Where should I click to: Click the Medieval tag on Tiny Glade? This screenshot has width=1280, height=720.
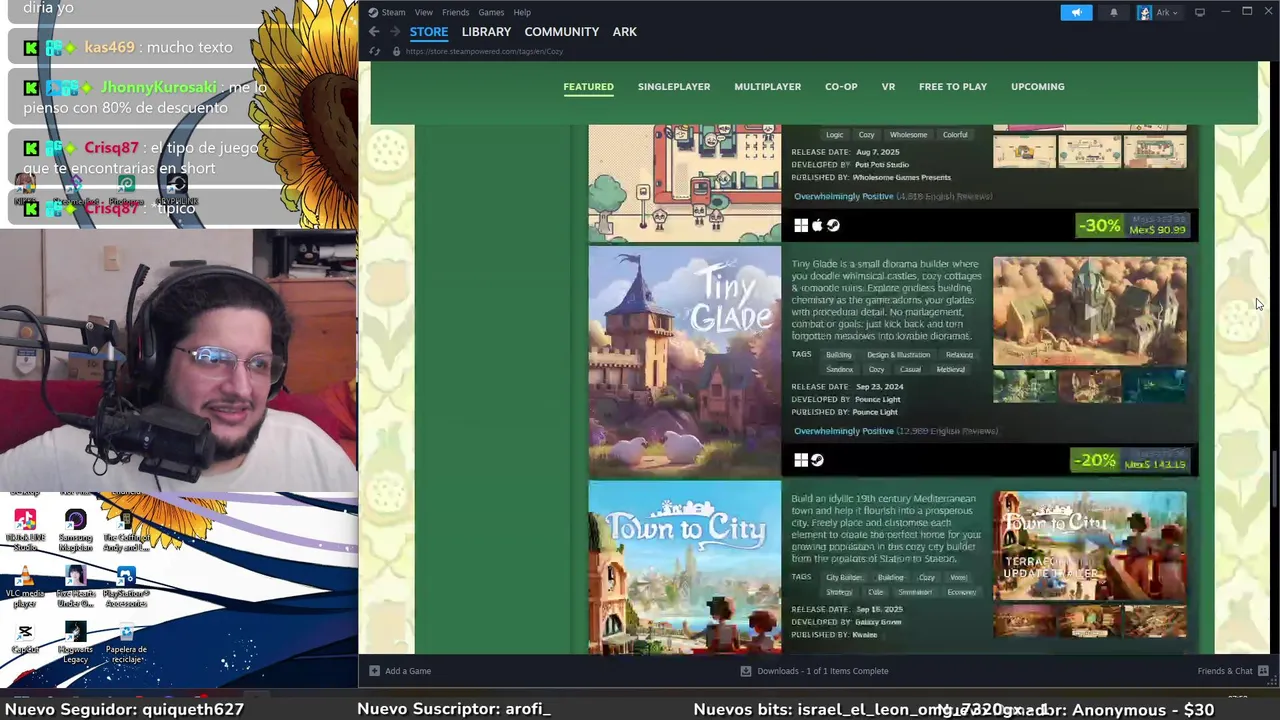[x=950, y=370]
